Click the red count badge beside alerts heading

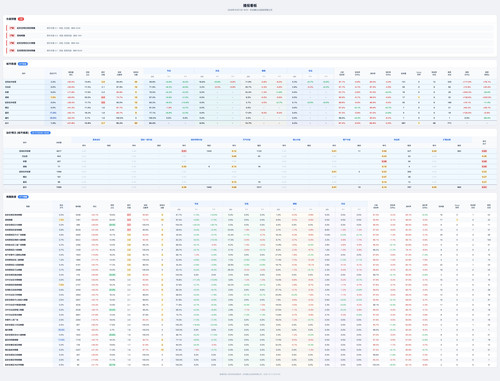point(21,19)
